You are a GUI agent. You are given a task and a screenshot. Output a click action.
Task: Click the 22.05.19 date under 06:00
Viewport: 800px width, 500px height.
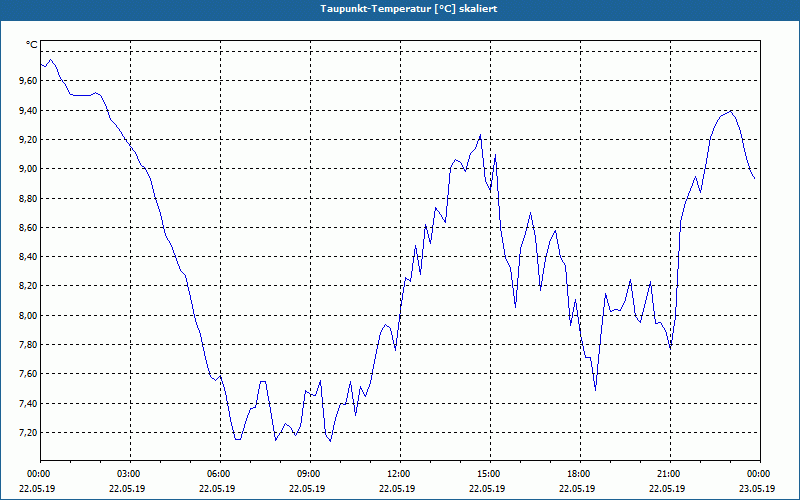tap(217, 488)
